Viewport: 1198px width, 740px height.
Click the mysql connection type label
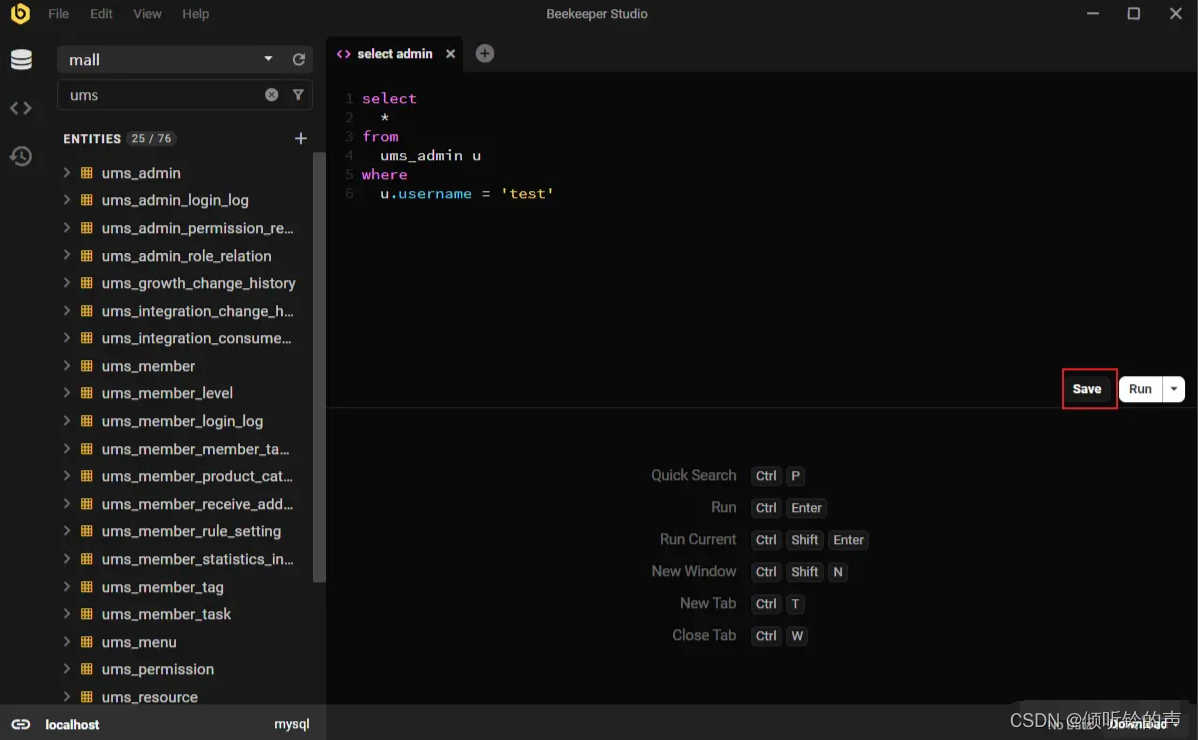coord(291,724)
